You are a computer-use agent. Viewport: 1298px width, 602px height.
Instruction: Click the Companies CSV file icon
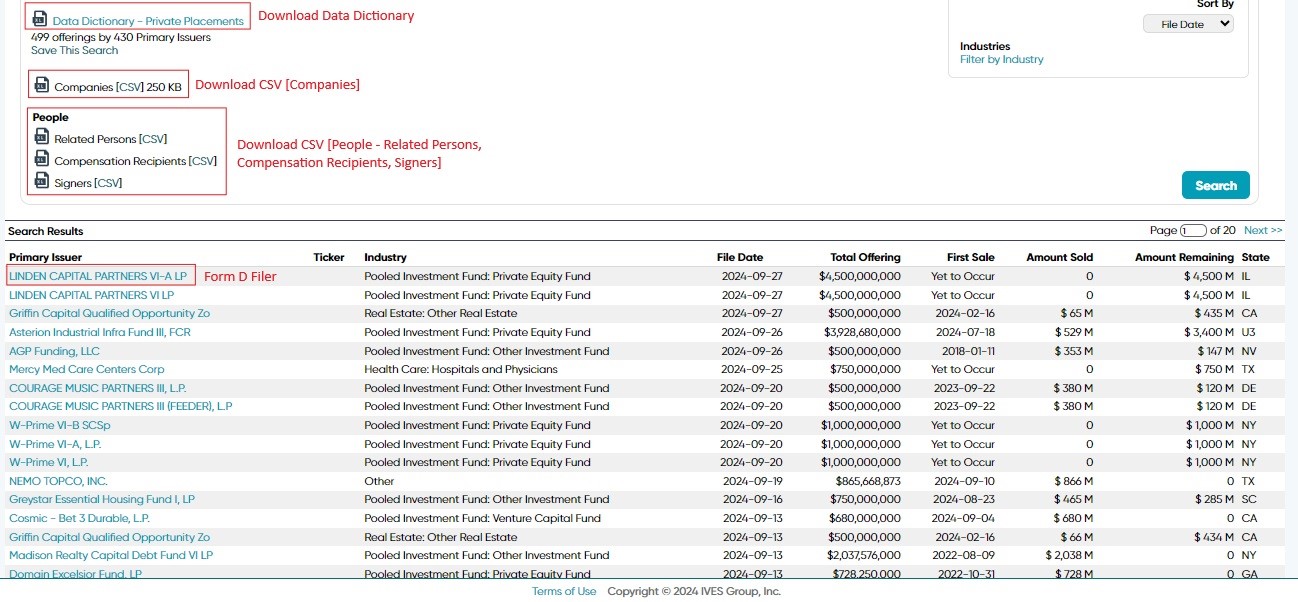41,86
